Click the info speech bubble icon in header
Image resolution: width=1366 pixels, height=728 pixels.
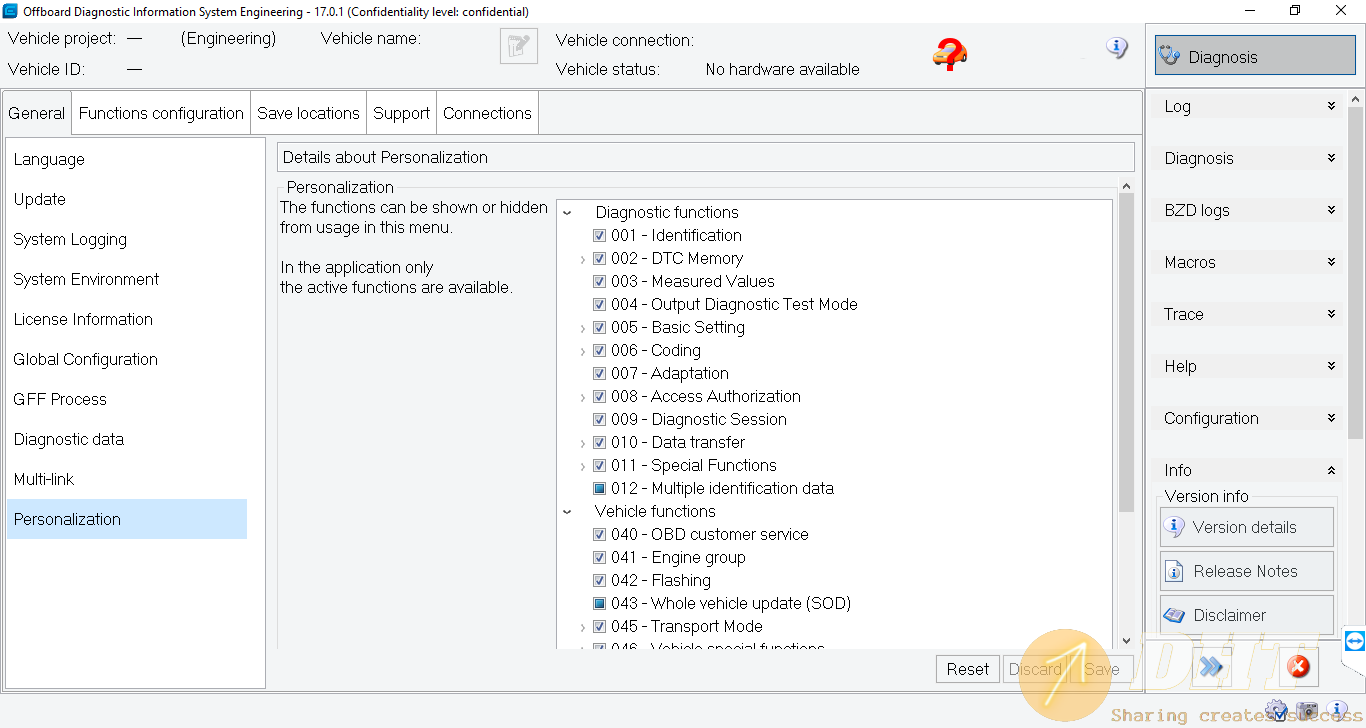point(1116,48)
